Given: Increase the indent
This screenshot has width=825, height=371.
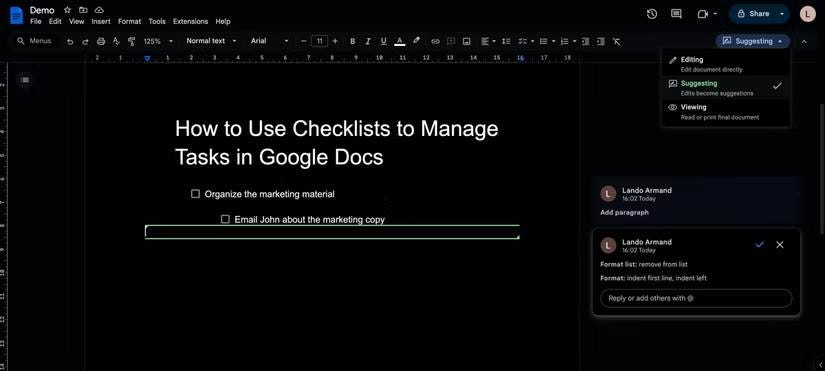Looking at the screenshot, I should [600, 41].
